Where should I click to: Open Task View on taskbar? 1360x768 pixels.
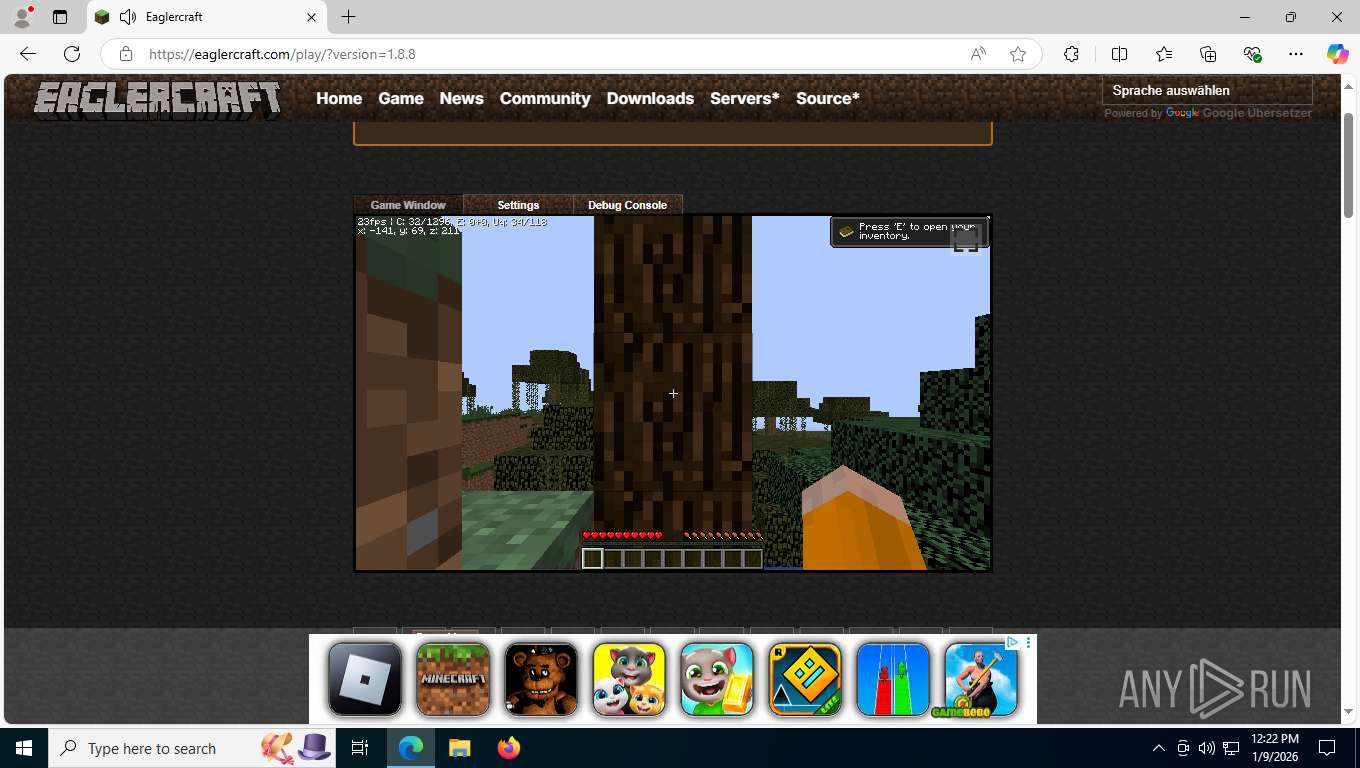click(360, 748)
